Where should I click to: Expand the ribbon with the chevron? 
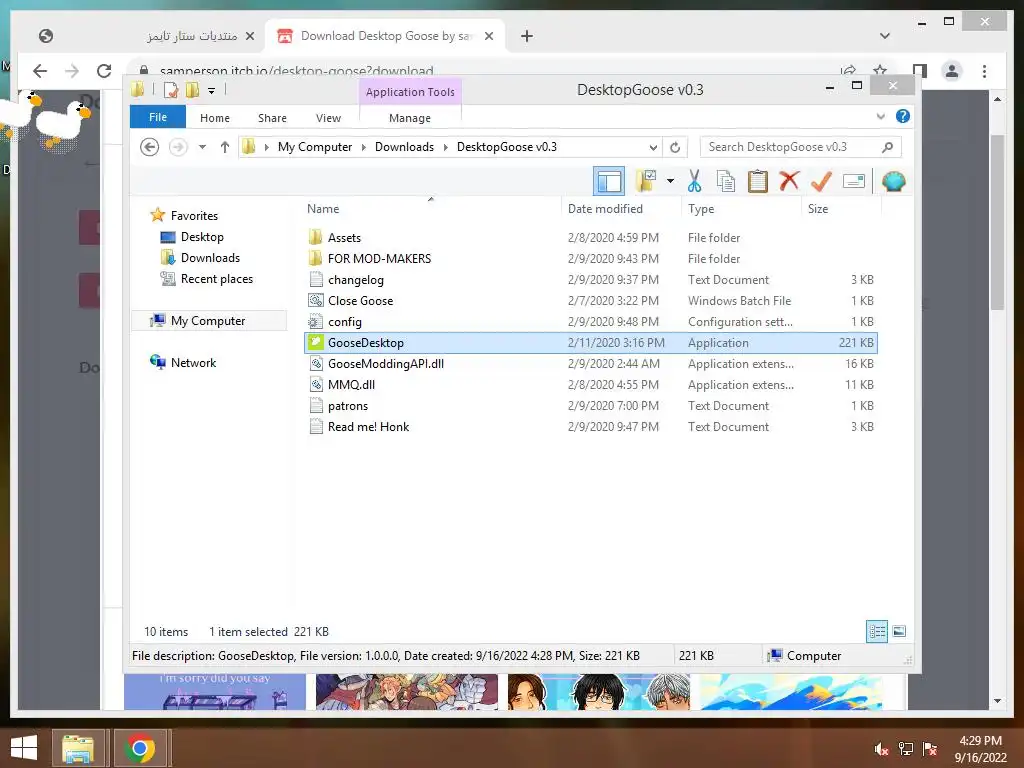point(880,116)
